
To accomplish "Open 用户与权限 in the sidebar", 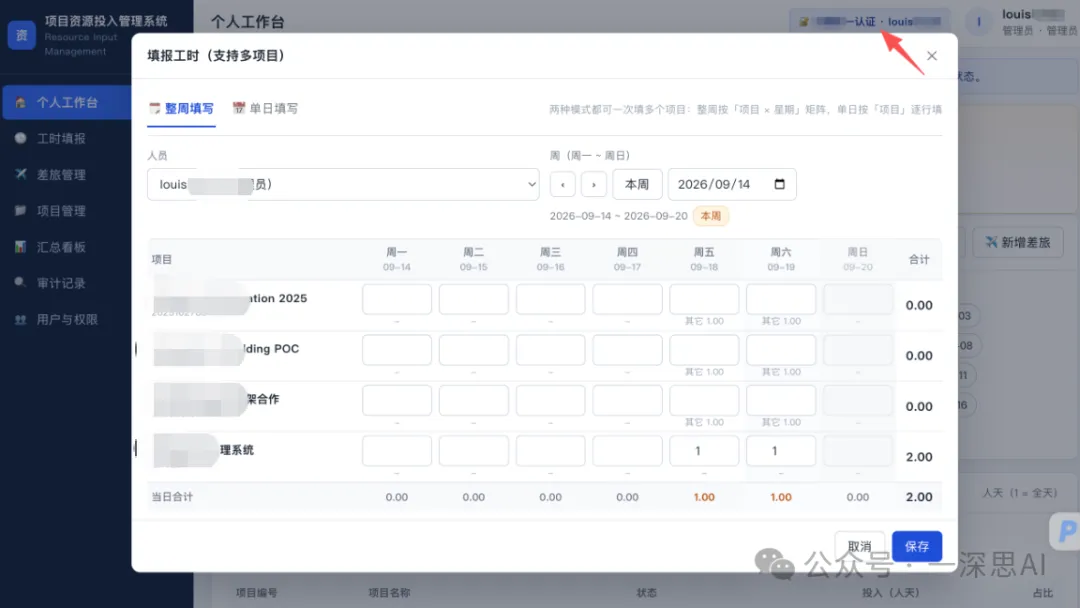I will pyautogui.click(x=67, y=319).
